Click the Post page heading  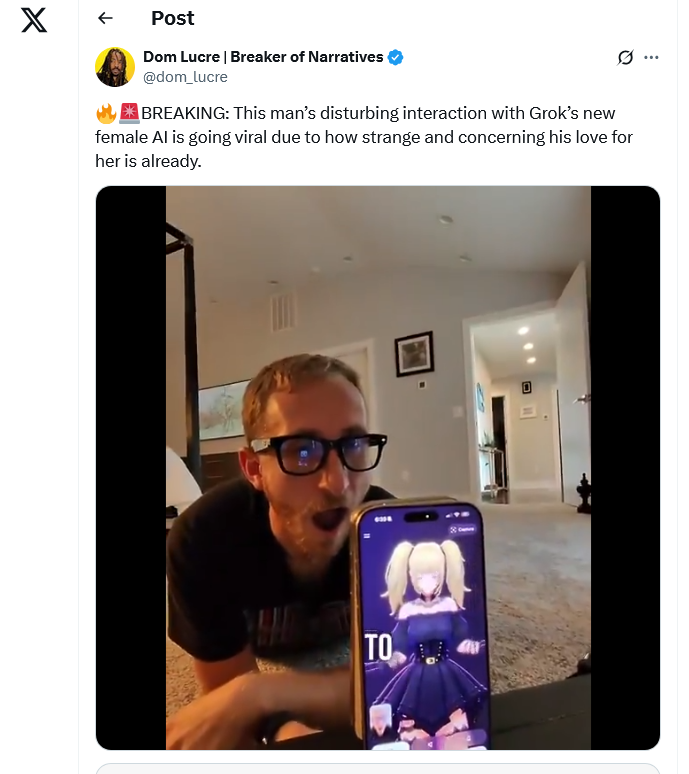click(172, 18)
